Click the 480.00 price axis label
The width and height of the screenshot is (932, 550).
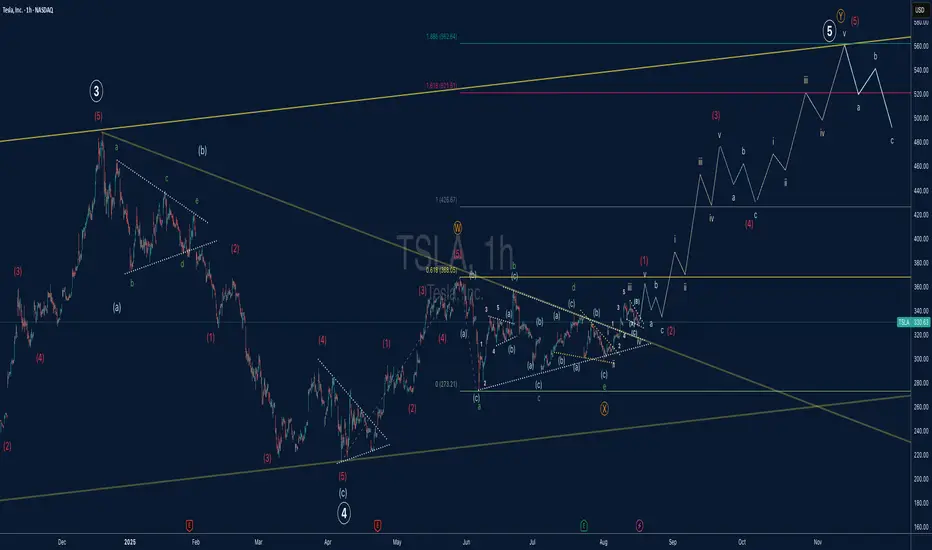[921, 142]
